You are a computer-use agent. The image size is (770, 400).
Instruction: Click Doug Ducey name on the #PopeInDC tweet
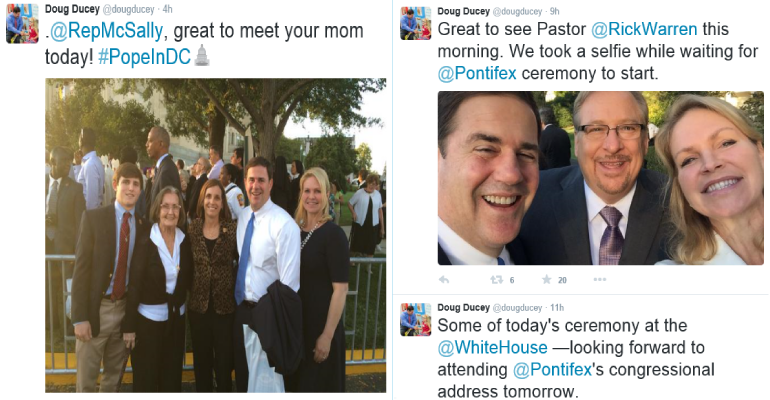click(x=70, y=10)
